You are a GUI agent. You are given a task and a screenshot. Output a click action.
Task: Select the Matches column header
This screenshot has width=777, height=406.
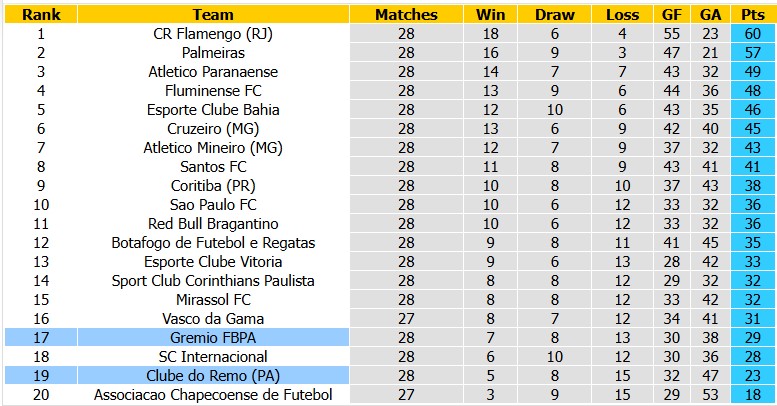point(406,14)
